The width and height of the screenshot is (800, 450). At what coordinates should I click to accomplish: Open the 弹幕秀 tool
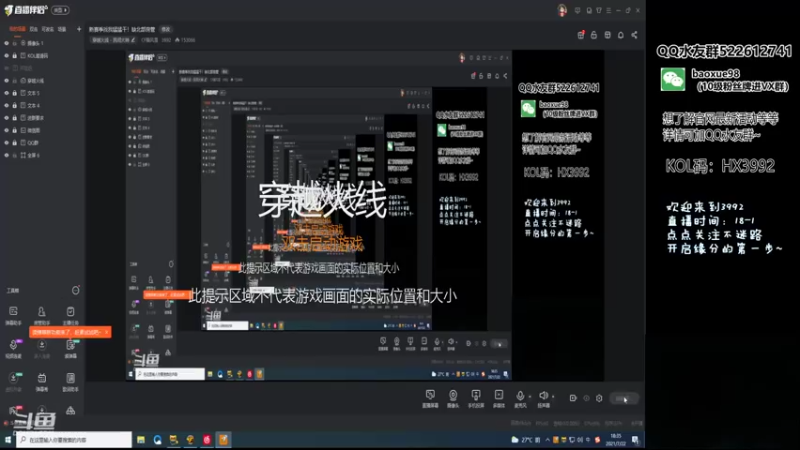[41, 382]
